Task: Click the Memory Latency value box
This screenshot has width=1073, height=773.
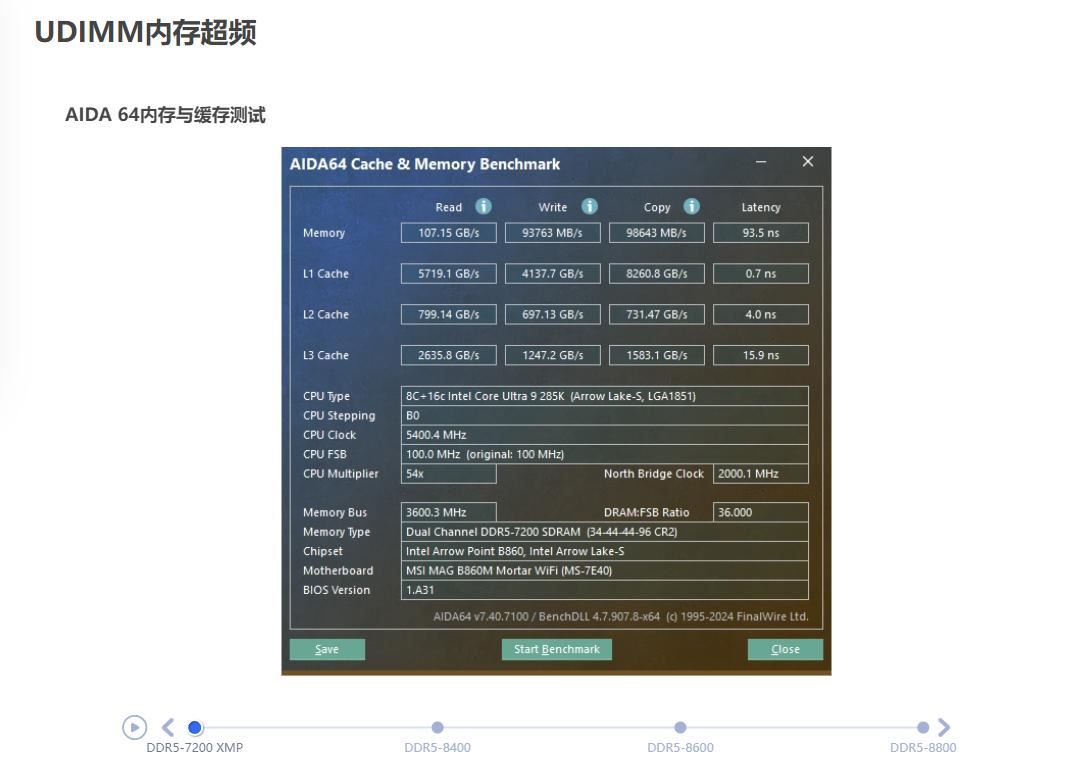Action: click(760, 233)
